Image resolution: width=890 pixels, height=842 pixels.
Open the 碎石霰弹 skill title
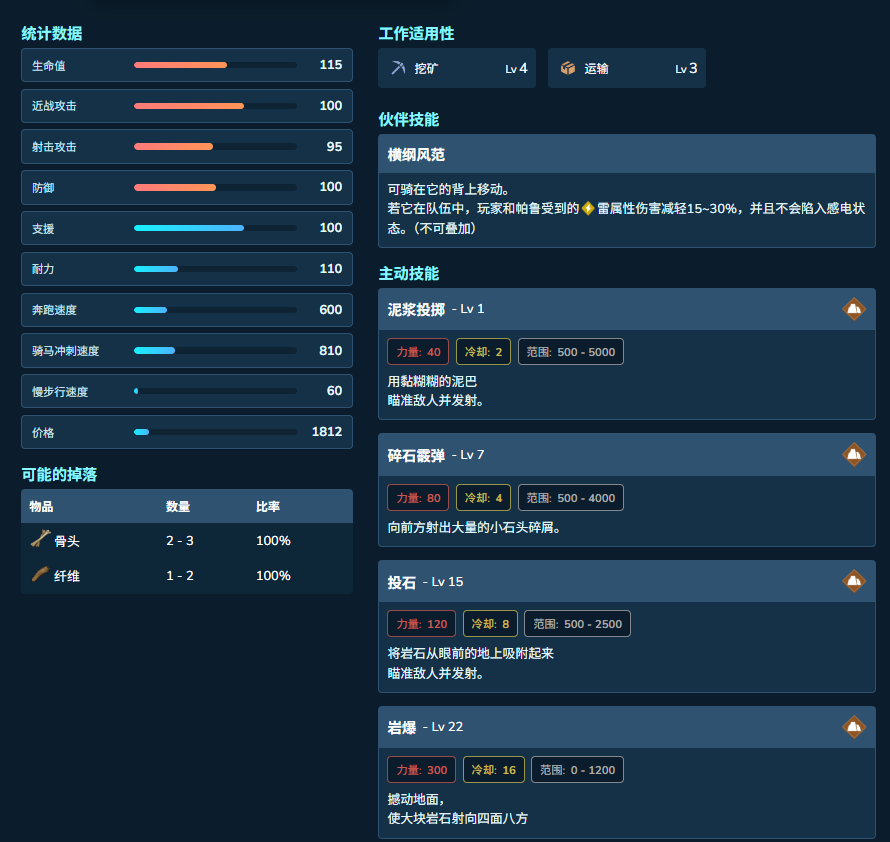click(416, 455)
